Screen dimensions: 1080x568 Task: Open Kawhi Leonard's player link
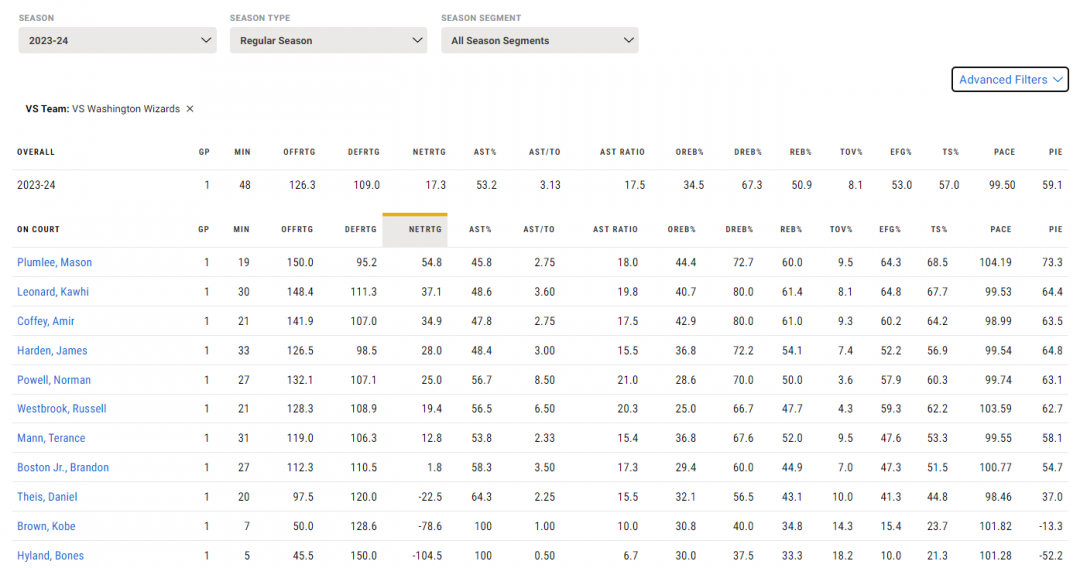click(x=53, y=292)
